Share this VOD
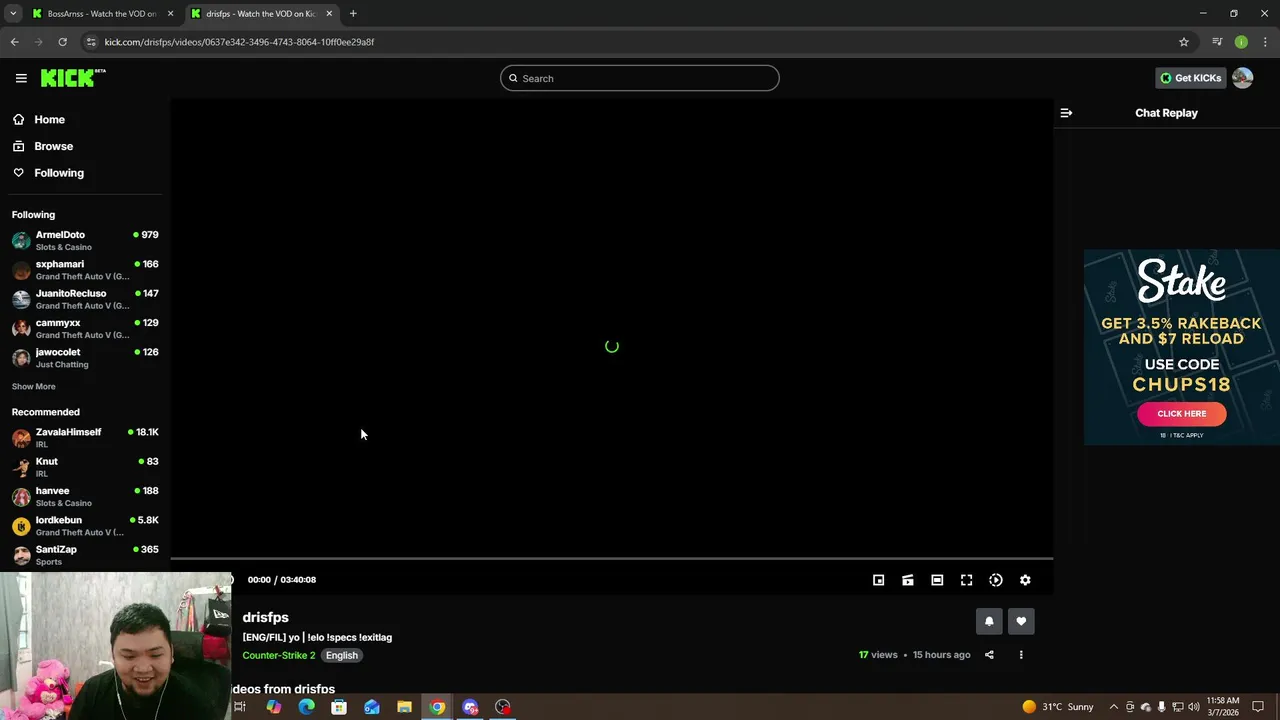 pos(989,655)
